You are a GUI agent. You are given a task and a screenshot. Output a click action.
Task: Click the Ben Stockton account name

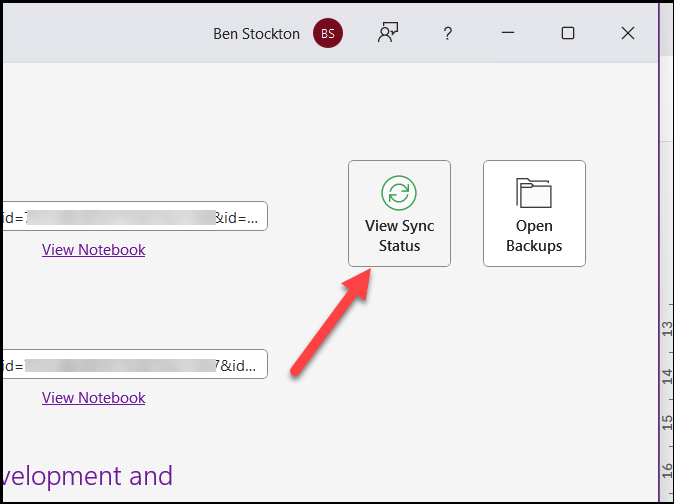point(256,33)
